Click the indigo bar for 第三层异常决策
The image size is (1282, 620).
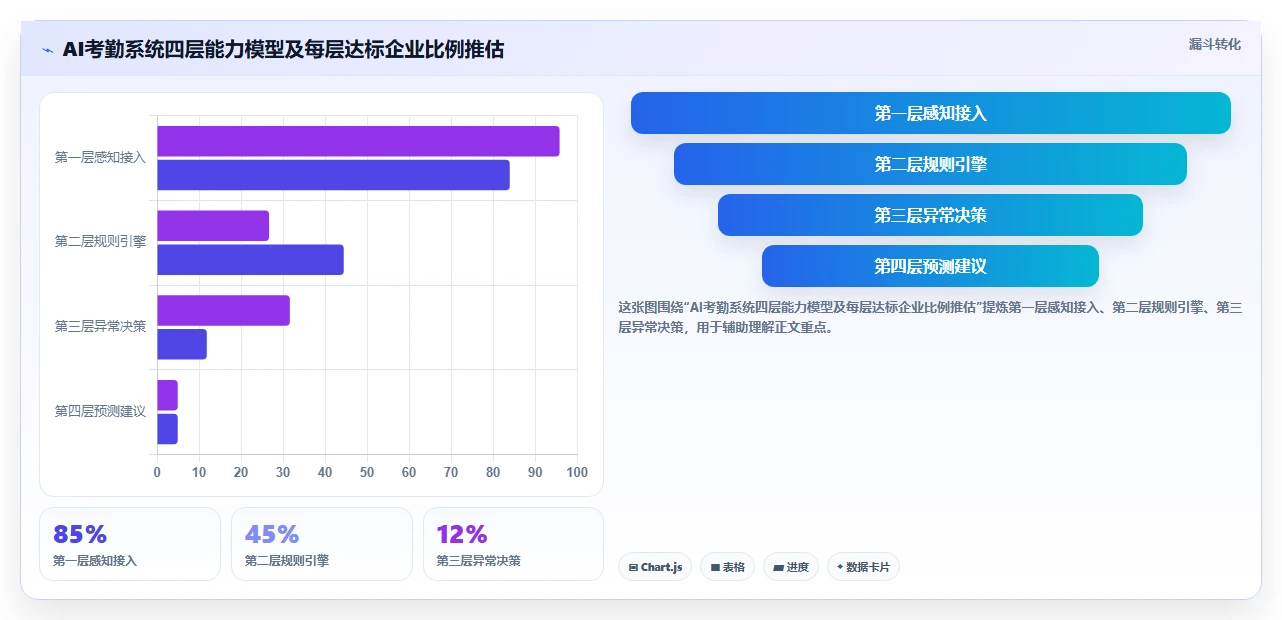coord(182,344)
